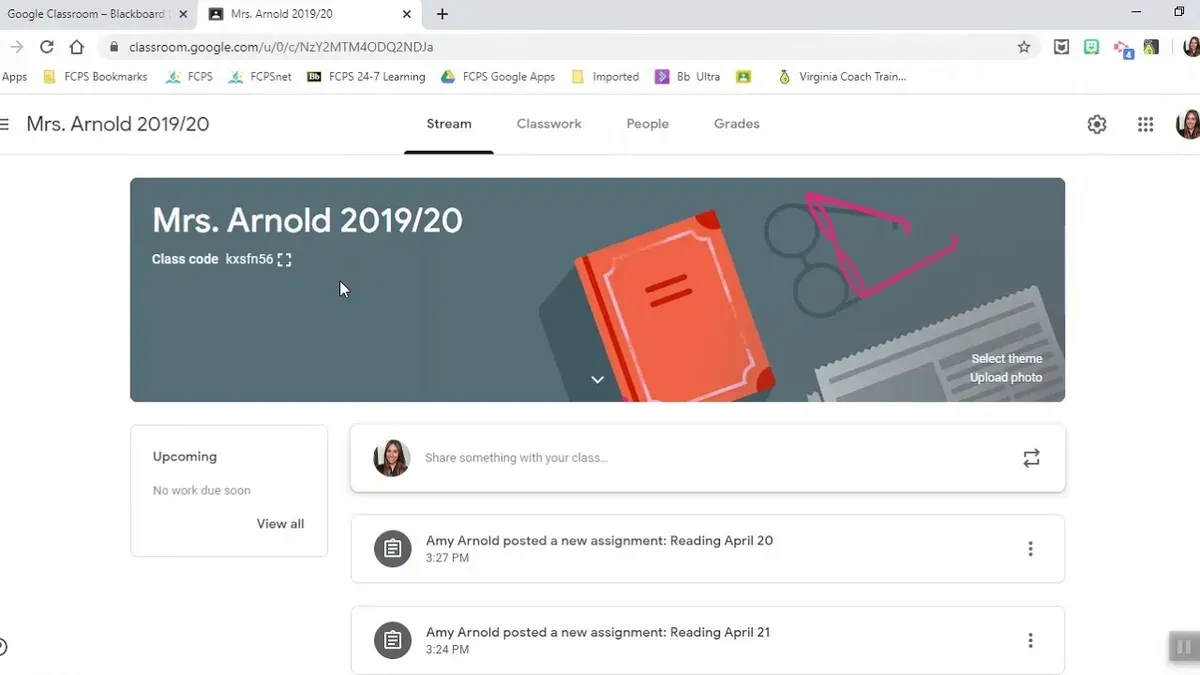Click Upload photo on banner
The width and height of the screenshot is (1200, 675).
(1006, 378)
